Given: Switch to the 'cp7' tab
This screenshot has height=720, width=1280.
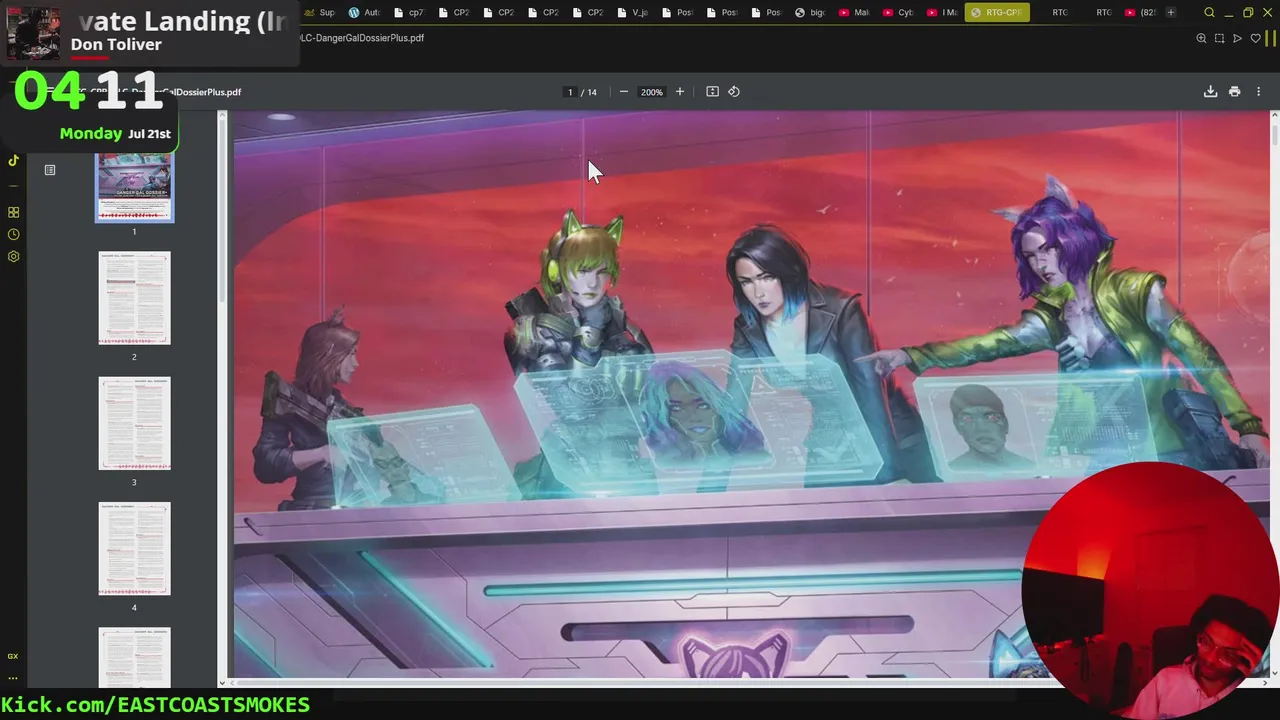Looking at the screenshot, I should [409, 12].
